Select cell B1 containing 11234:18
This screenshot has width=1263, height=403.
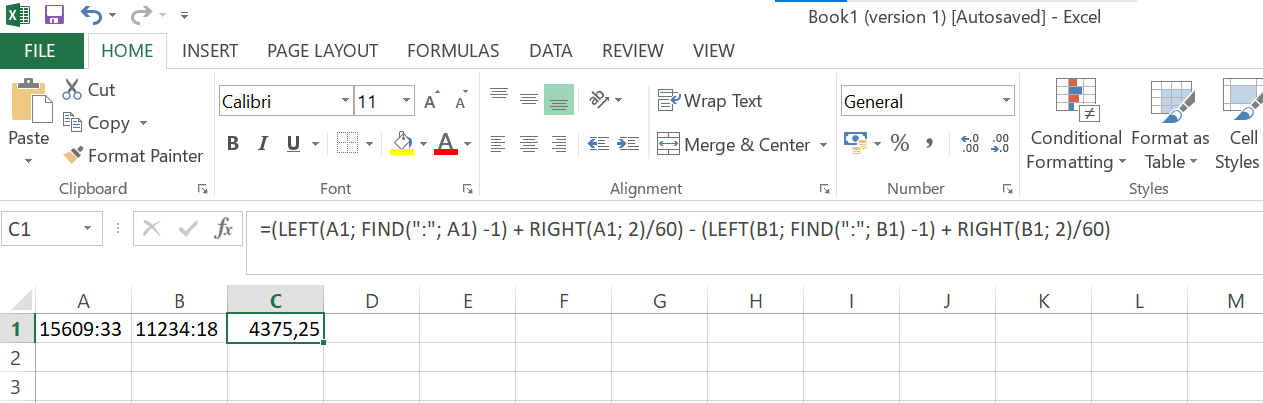(179, 328)
